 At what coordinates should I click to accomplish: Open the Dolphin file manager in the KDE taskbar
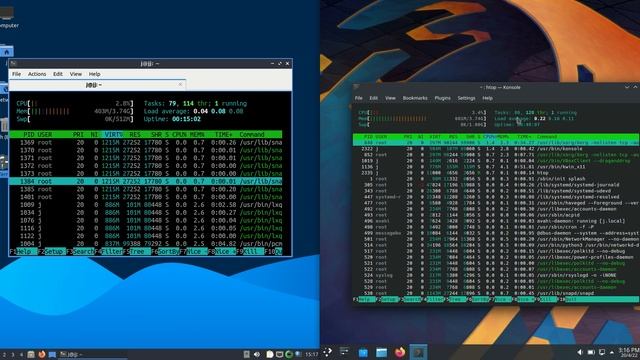click(381, 352)
